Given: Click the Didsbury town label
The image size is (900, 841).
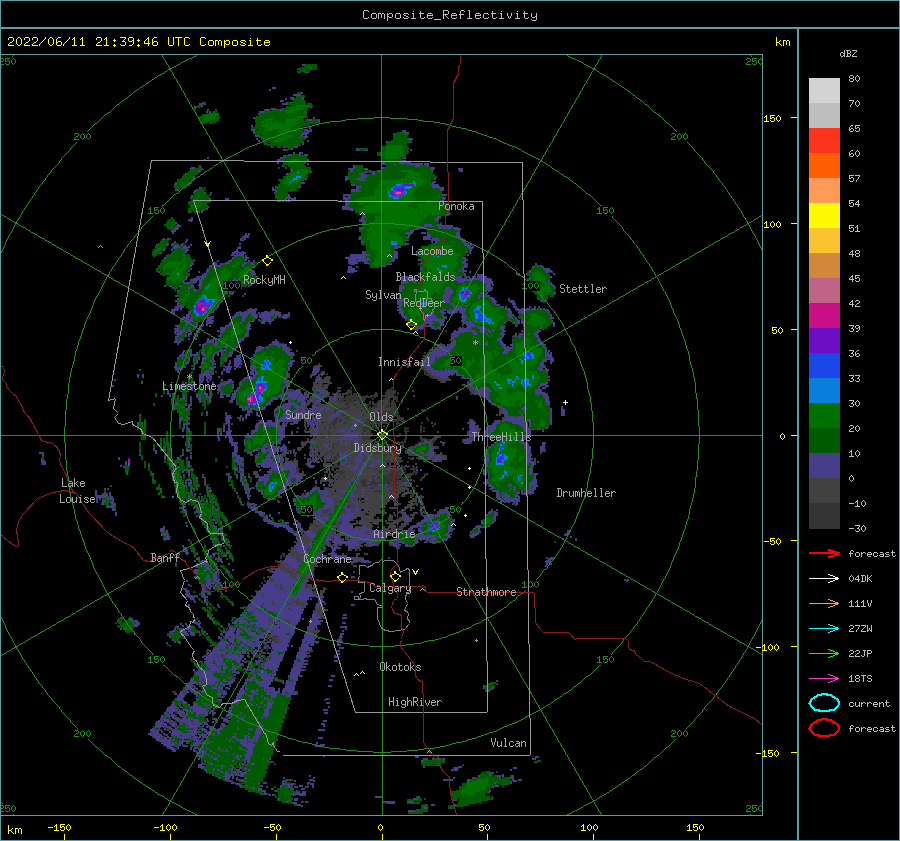Looking at the screenshot, I should (378, 448).
